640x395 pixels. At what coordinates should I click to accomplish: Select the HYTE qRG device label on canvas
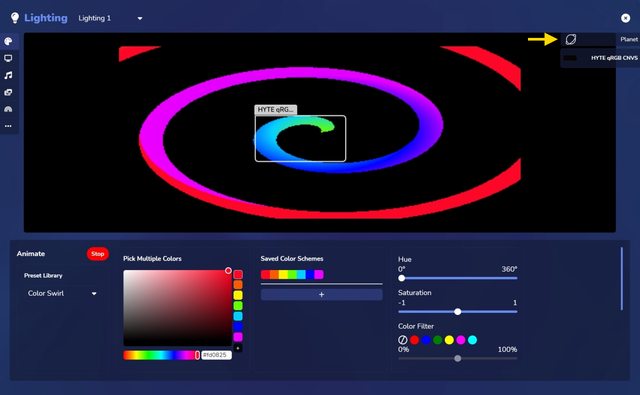click(x=276, y=109)
